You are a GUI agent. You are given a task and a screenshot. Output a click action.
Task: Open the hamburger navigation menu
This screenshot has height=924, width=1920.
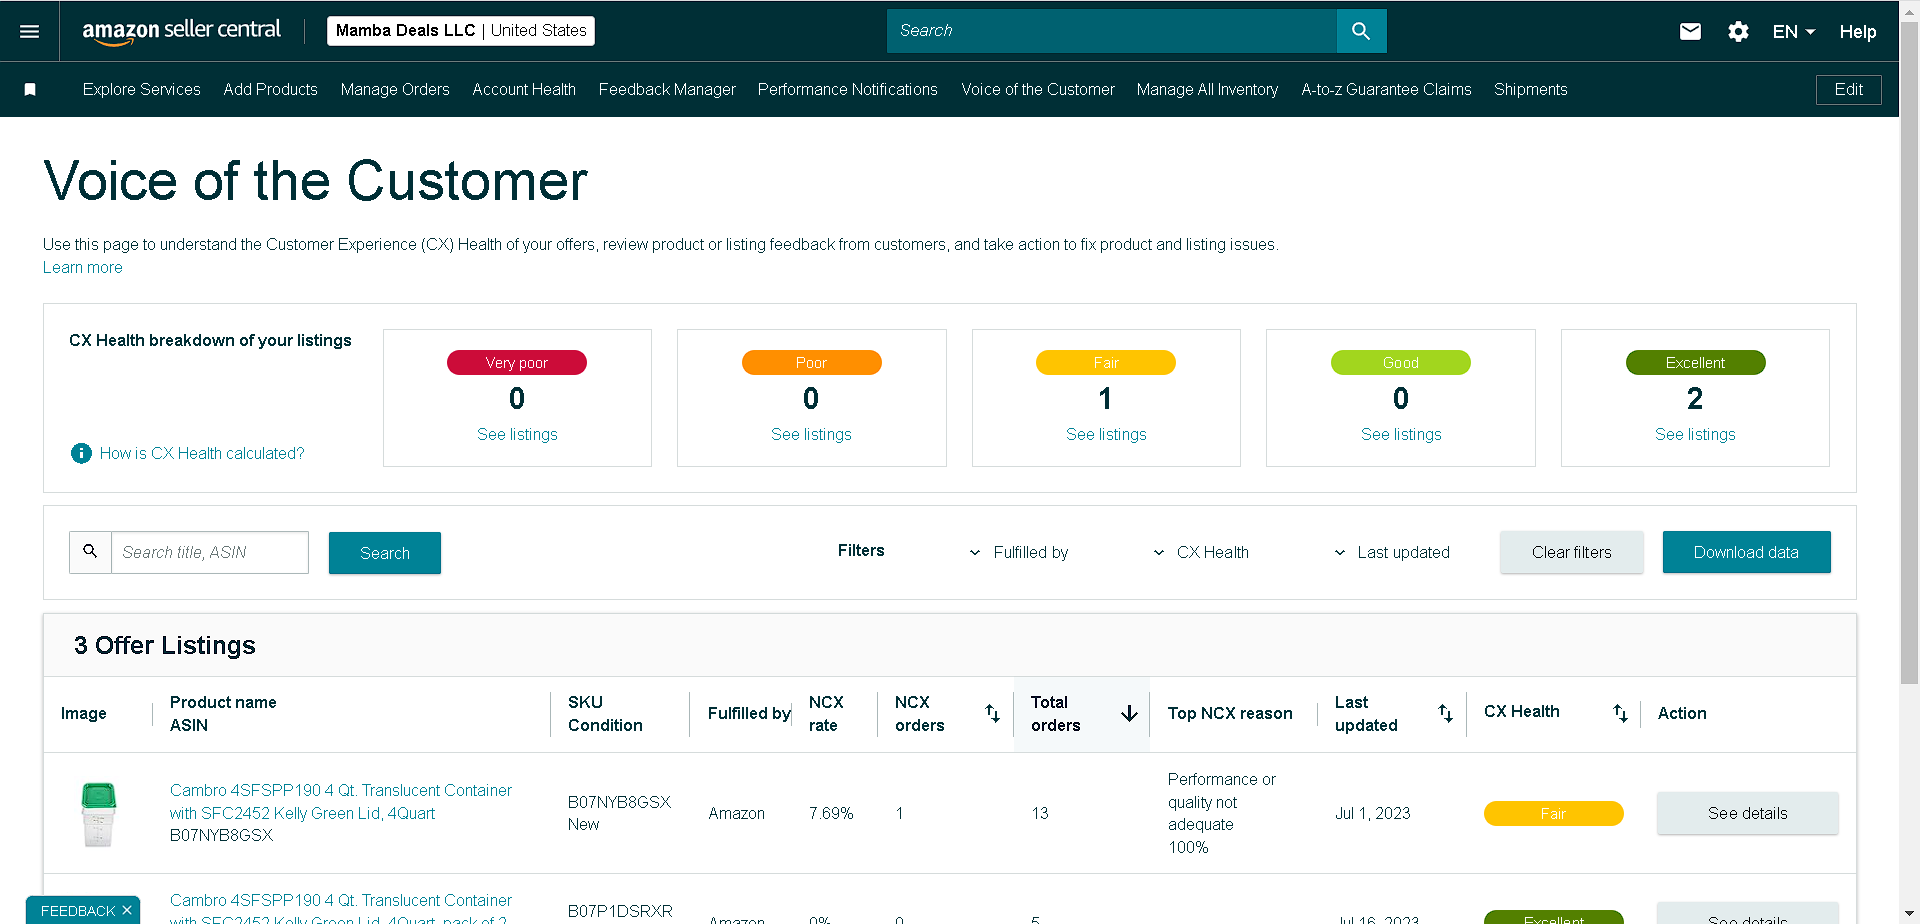point(30,31)
